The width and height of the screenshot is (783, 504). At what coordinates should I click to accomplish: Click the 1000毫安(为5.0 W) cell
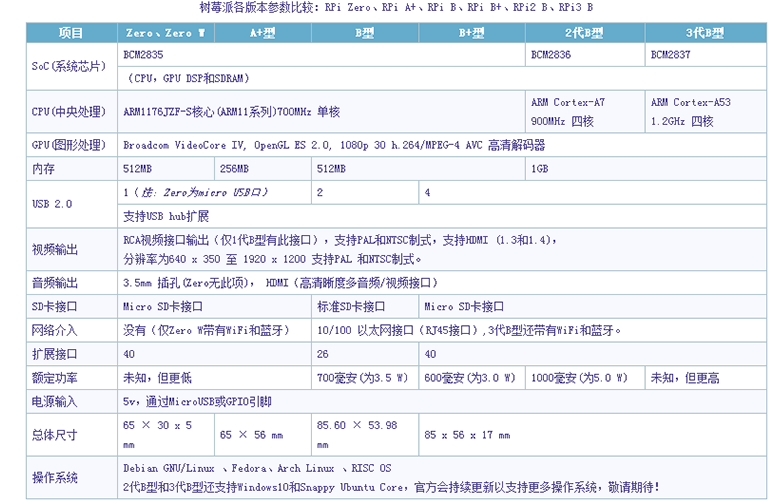[x=585, y=378]
